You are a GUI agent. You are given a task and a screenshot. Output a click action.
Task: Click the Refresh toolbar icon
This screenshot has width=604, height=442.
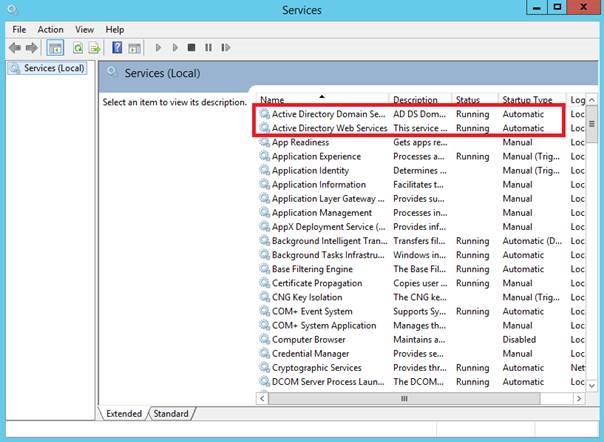pyautogui.click(x=78, y=48)
